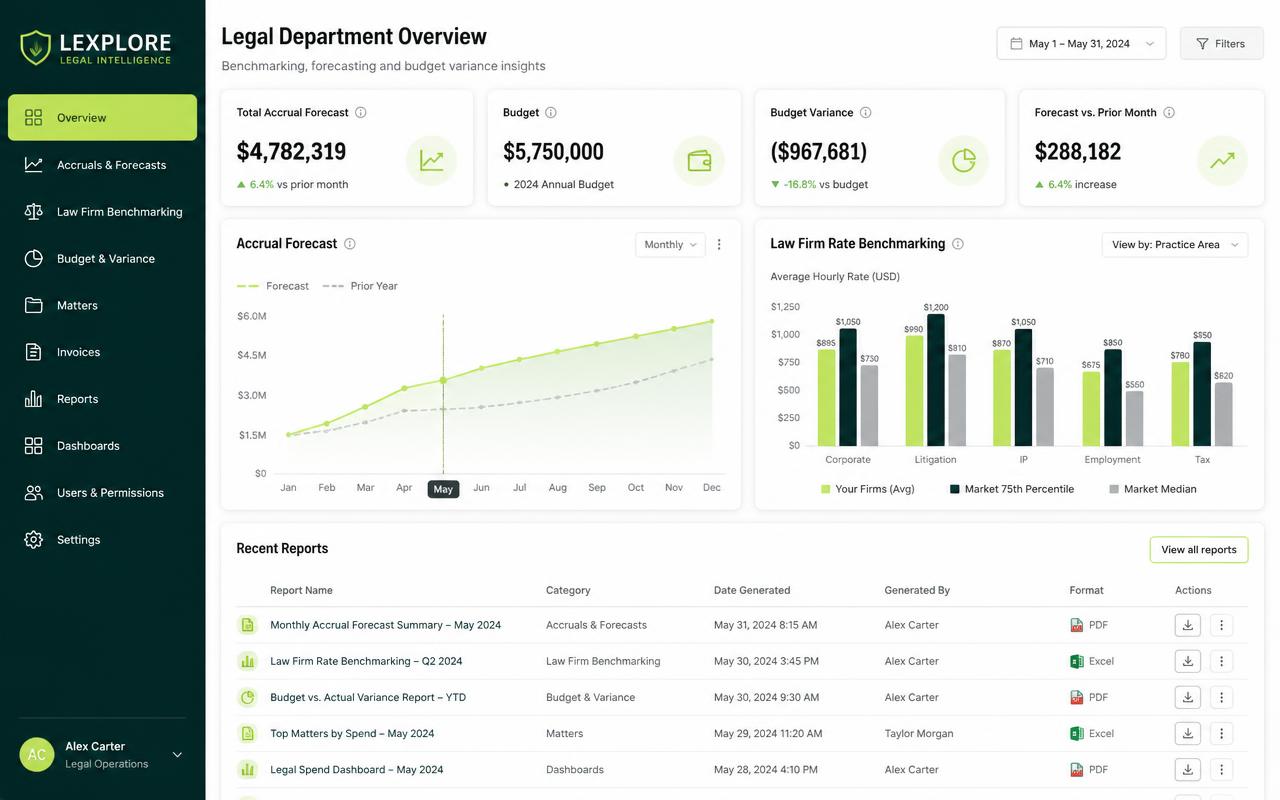Image resolution: width=1280 pixels, height=800 pixels.
Task: Click info icon beside Total Accrual Forecast
Action: (361, 113)
